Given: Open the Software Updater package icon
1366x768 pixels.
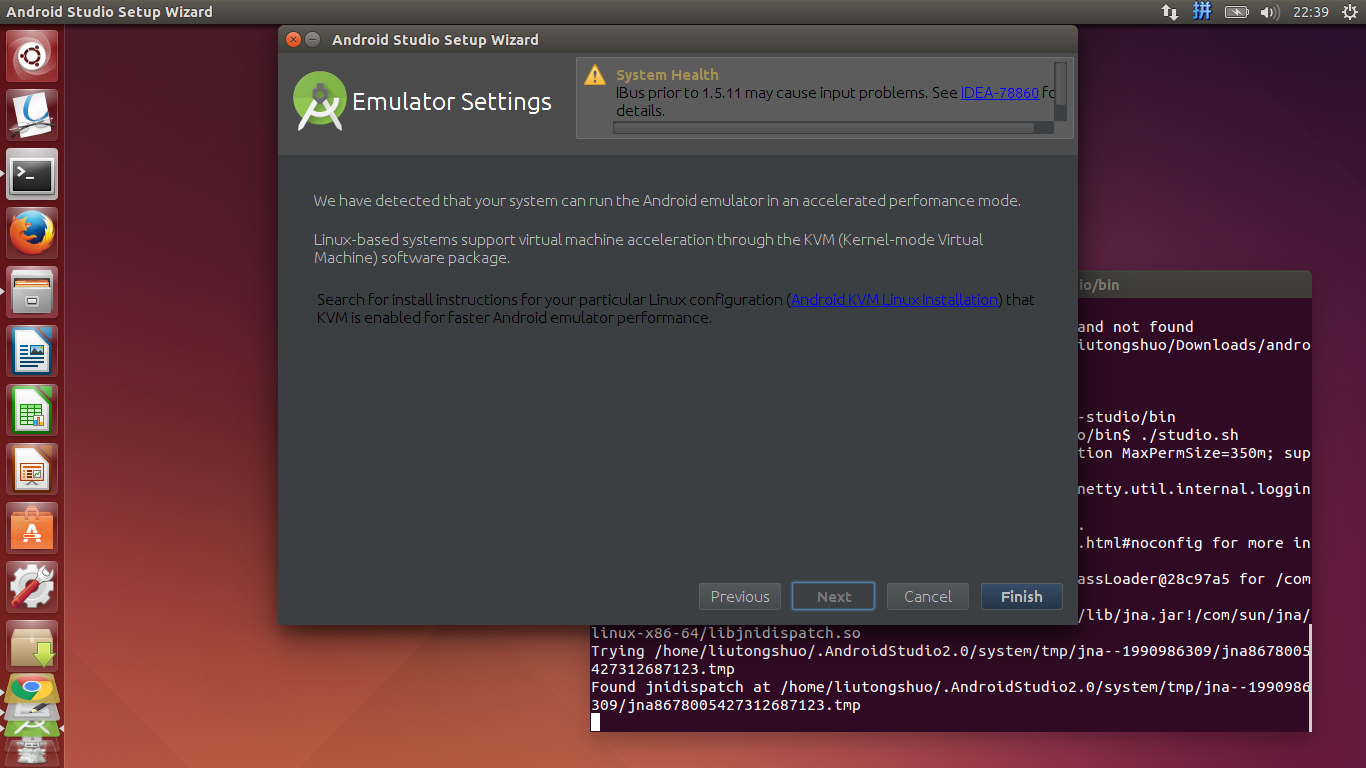Looking at the screenshot, I should tap(32, 646).
